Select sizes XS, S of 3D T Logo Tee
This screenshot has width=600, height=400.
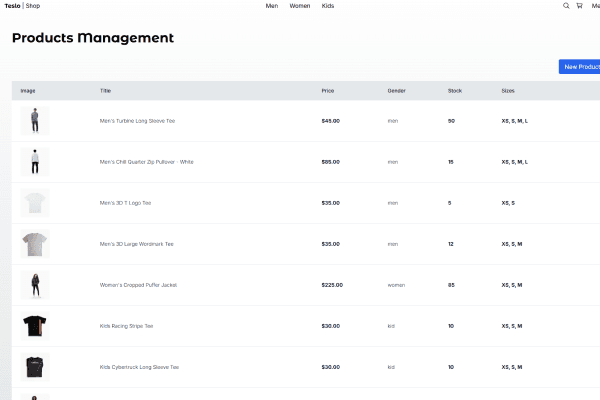tap(508, 203)
